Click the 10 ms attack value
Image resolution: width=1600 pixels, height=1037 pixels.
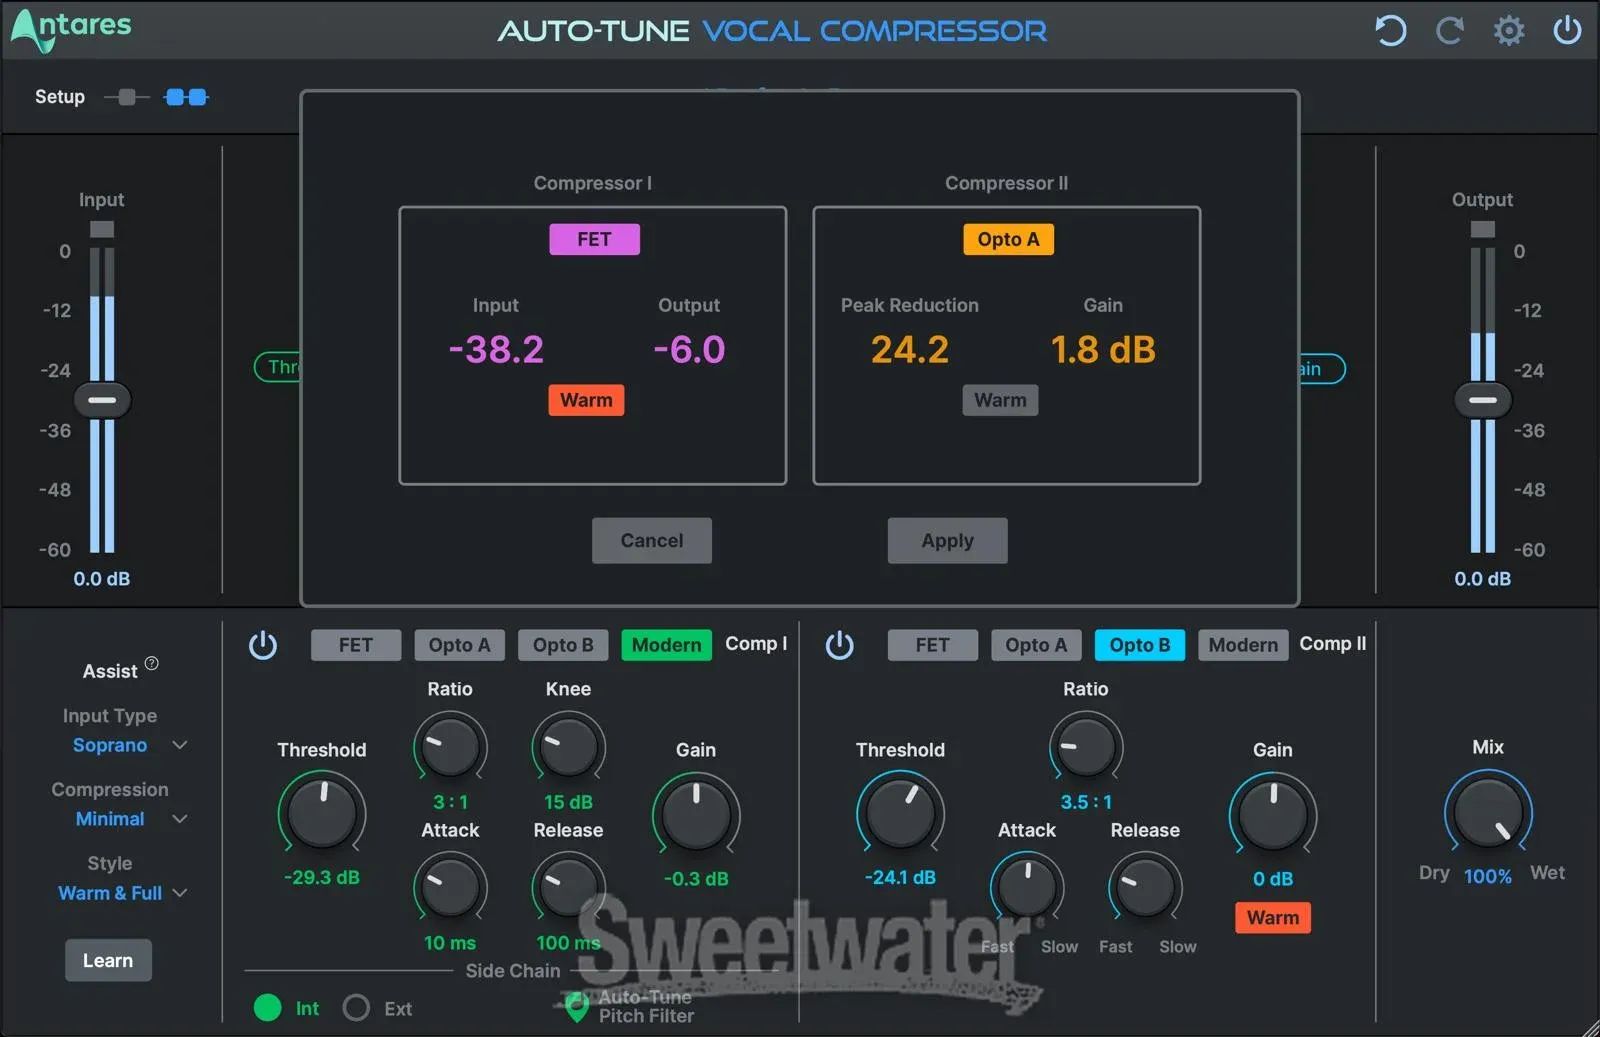point(450,943)
